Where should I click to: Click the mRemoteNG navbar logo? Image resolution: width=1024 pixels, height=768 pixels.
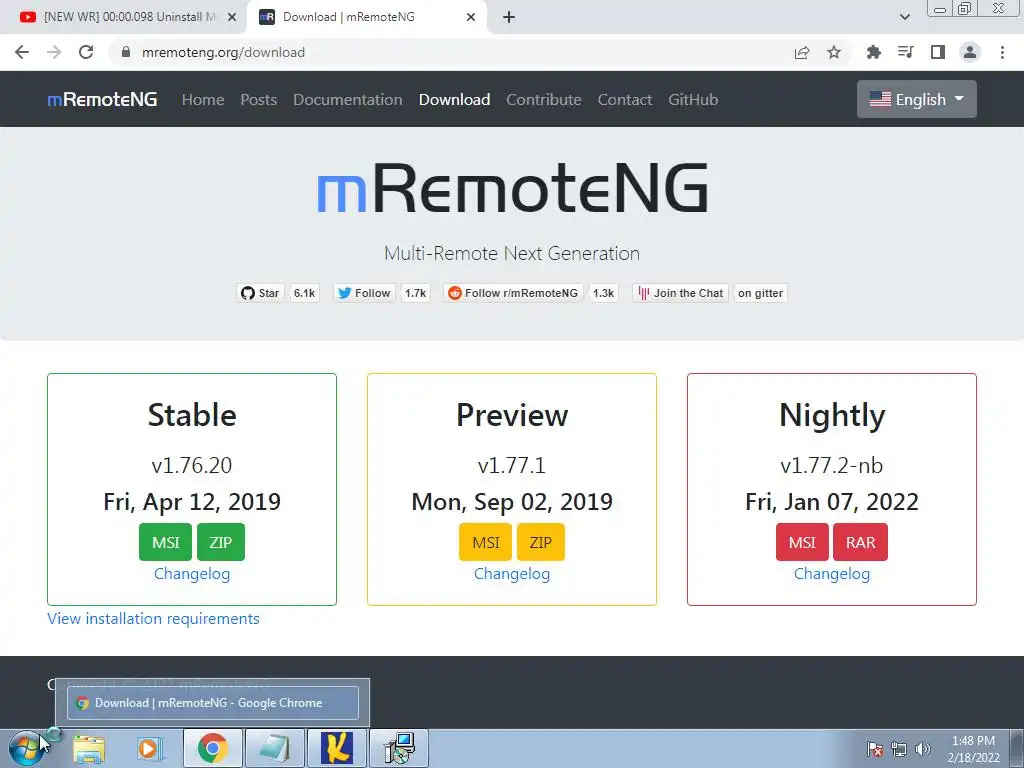click(x=103, y=99)
